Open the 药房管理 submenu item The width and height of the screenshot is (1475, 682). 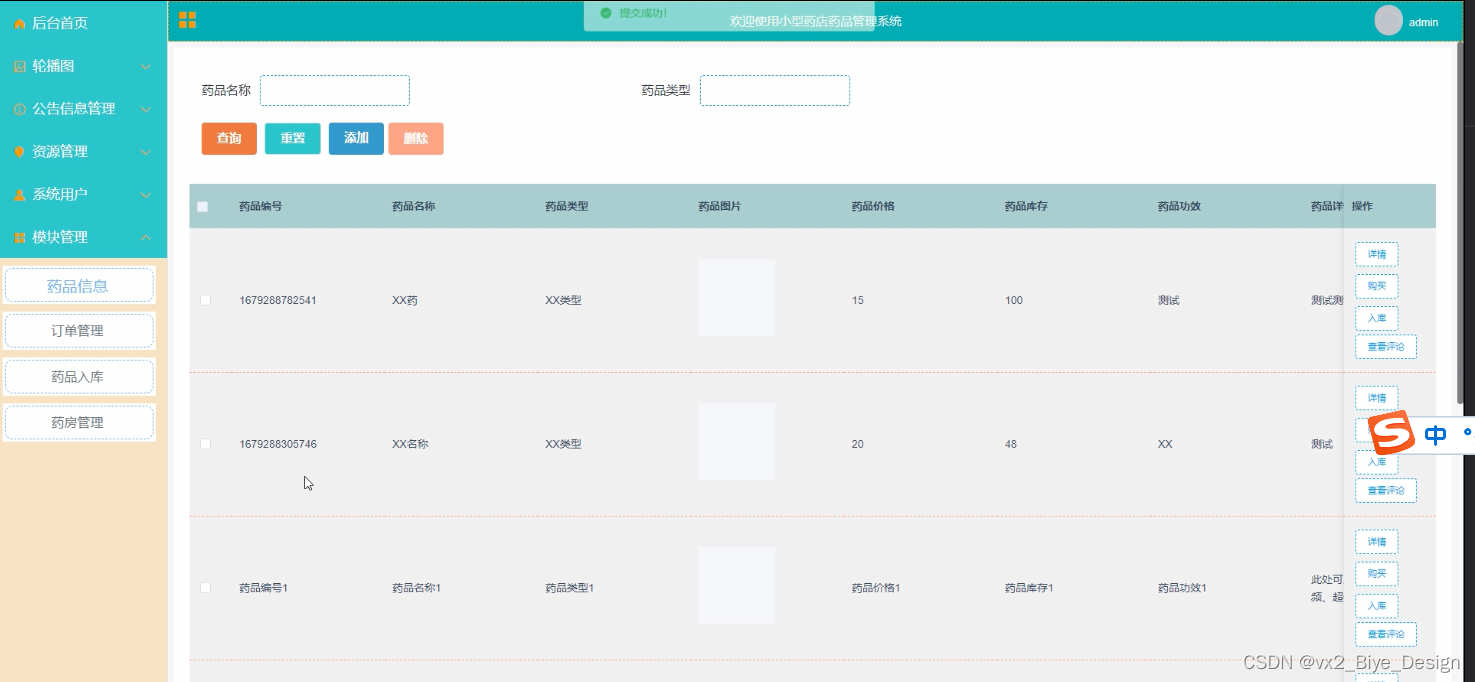click(x=79, y=423)
